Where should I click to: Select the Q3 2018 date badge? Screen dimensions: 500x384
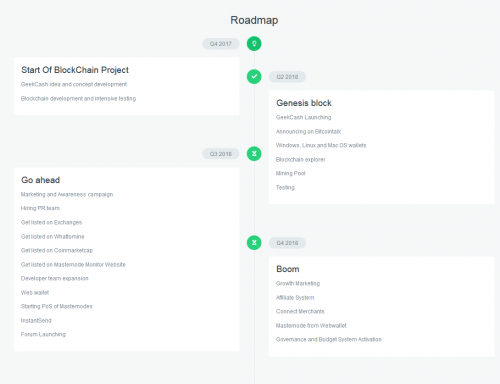221,154
